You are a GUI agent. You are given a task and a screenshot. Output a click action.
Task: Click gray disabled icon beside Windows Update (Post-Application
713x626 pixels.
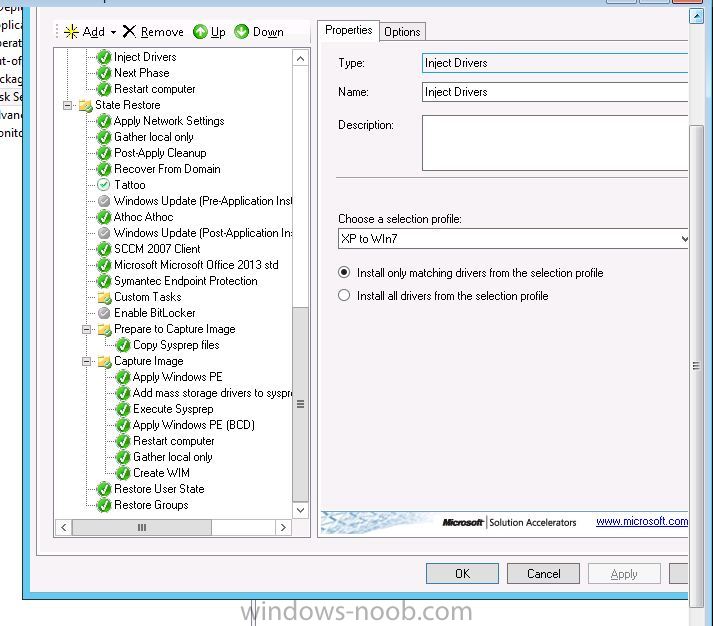pyautogui.click(x=104, y=233)
